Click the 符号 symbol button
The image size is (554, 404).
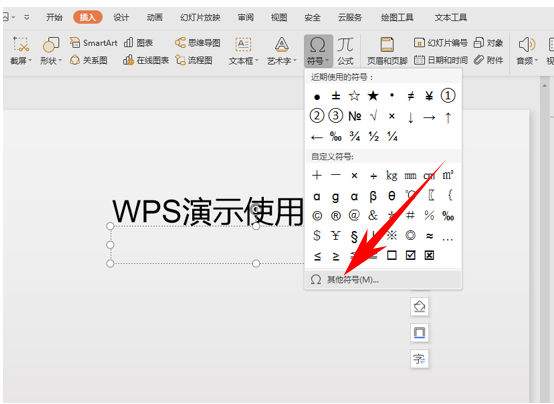click(318, 51)
